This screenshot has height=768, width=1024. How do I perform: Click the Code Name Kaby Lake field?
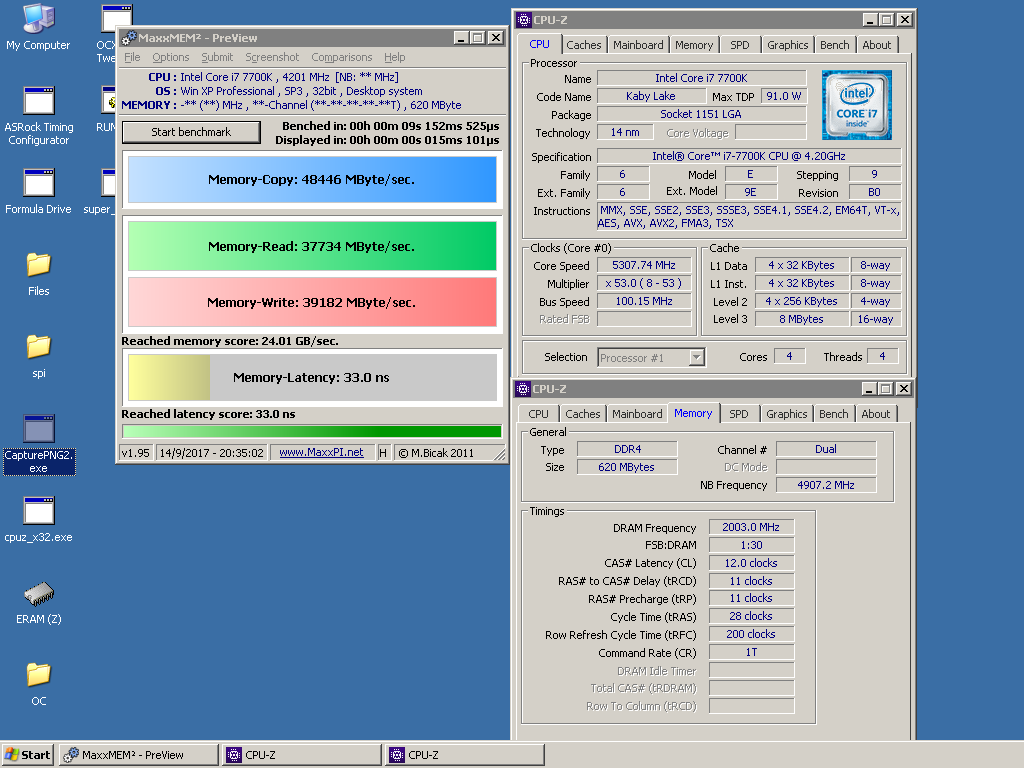coord(650,96)
